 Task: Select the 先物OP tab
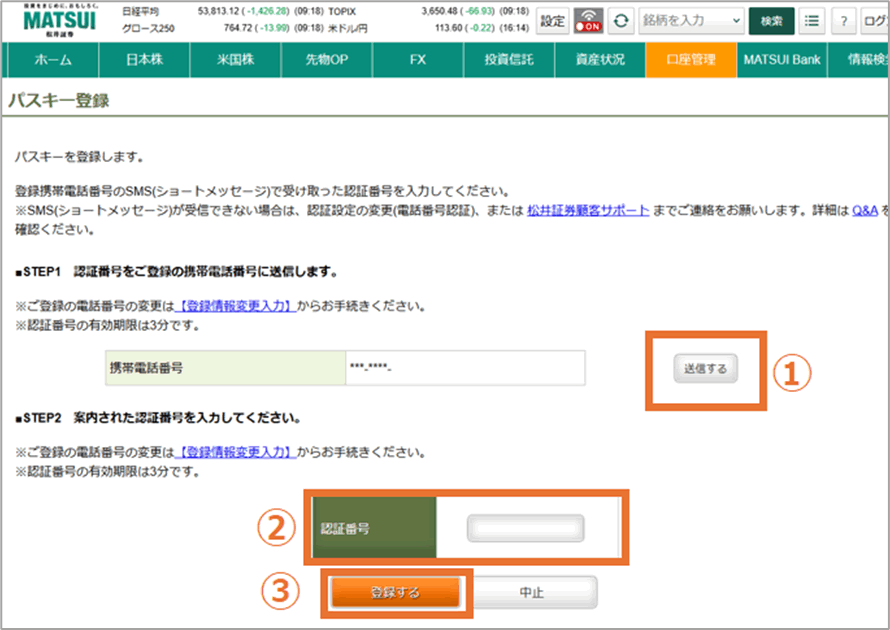pyautogui.click(x=326, y=60)
